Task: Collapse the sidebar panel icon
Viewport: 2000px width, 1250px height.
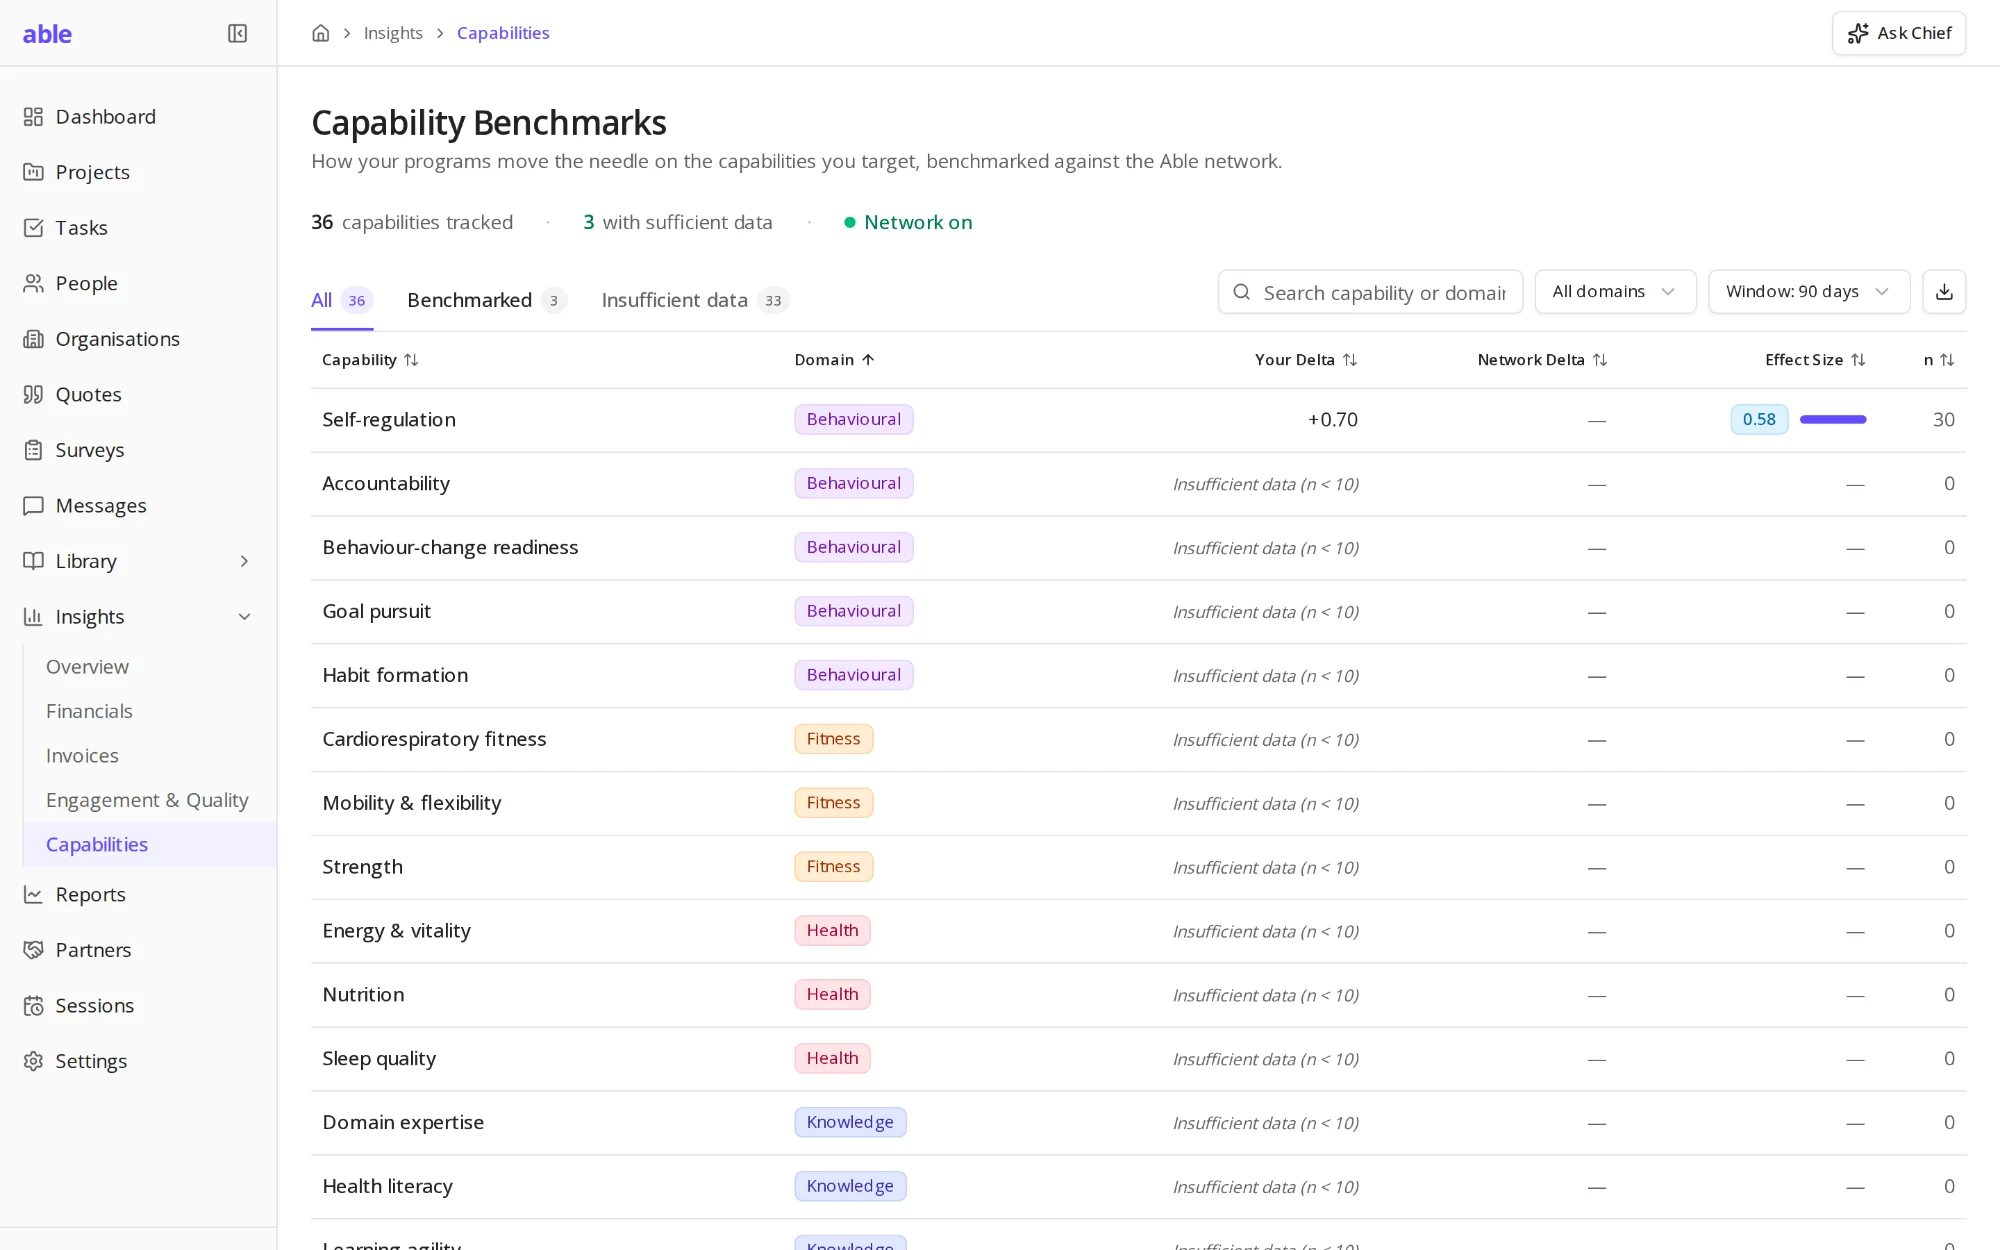Action: click(237, 33)
